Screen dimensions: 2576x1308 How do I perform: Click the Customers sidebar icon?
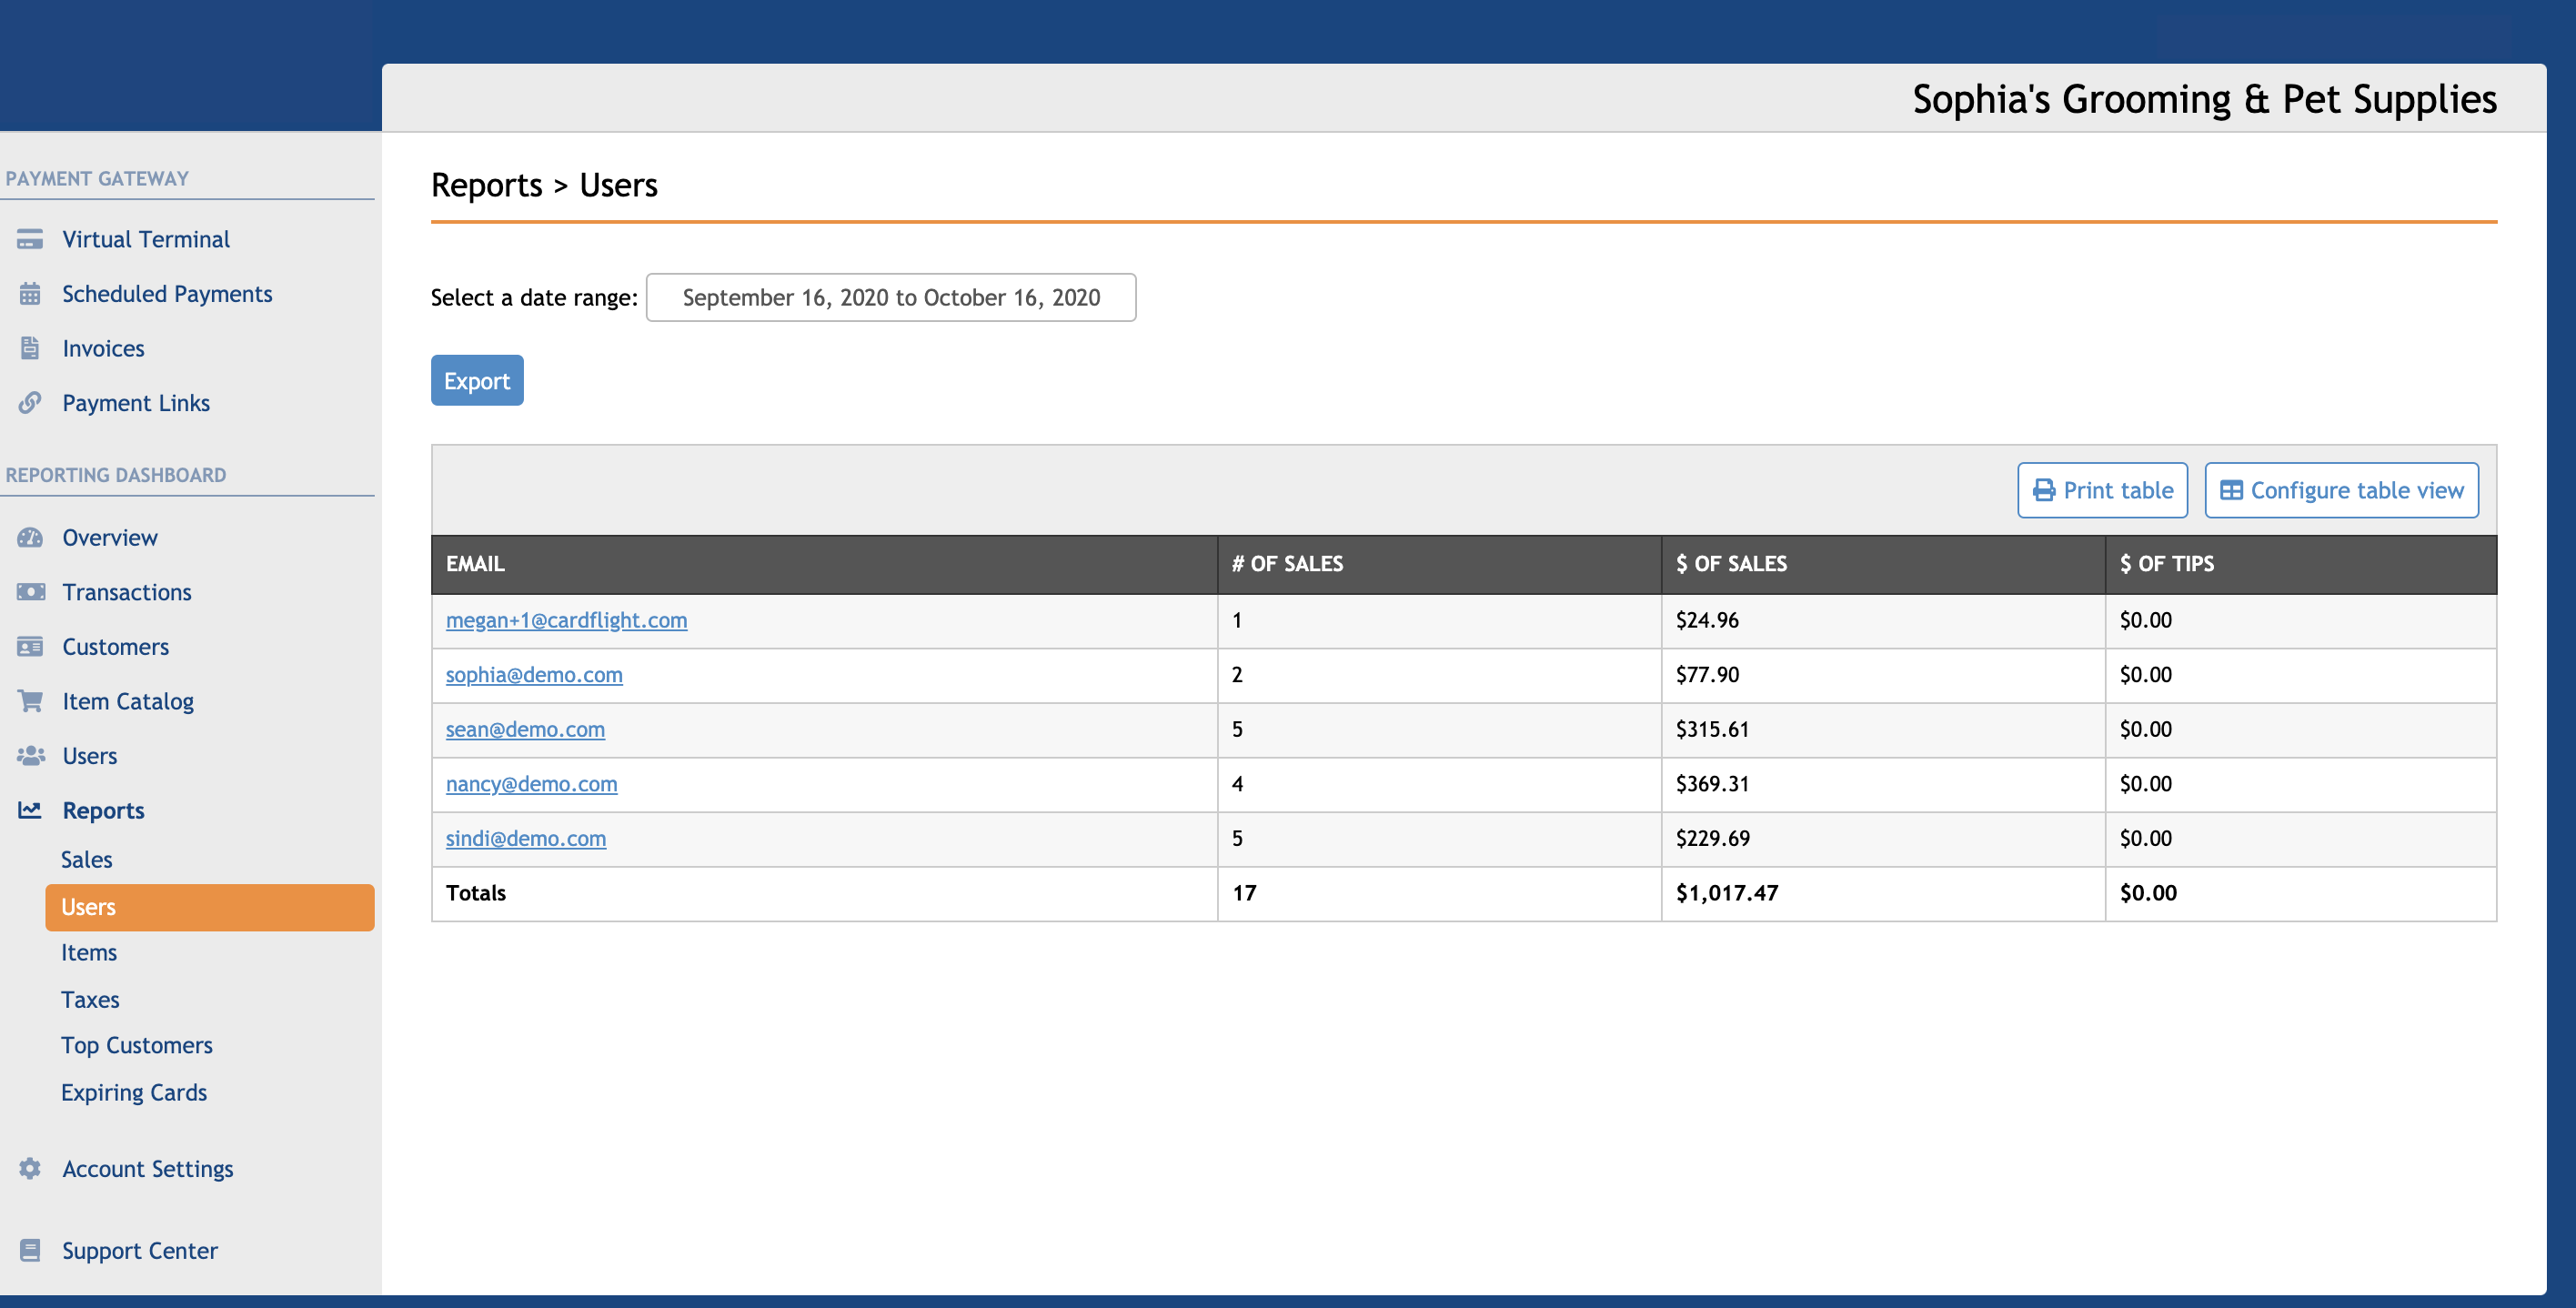pos(28,646)
